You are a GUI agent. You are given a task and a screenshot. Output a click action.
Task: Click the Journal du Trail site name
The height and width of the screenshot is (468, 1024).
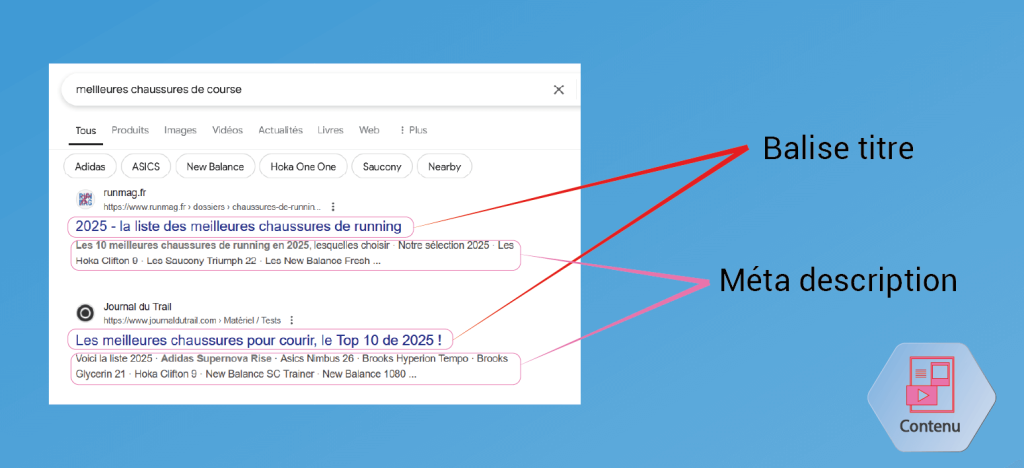point(137,307)
